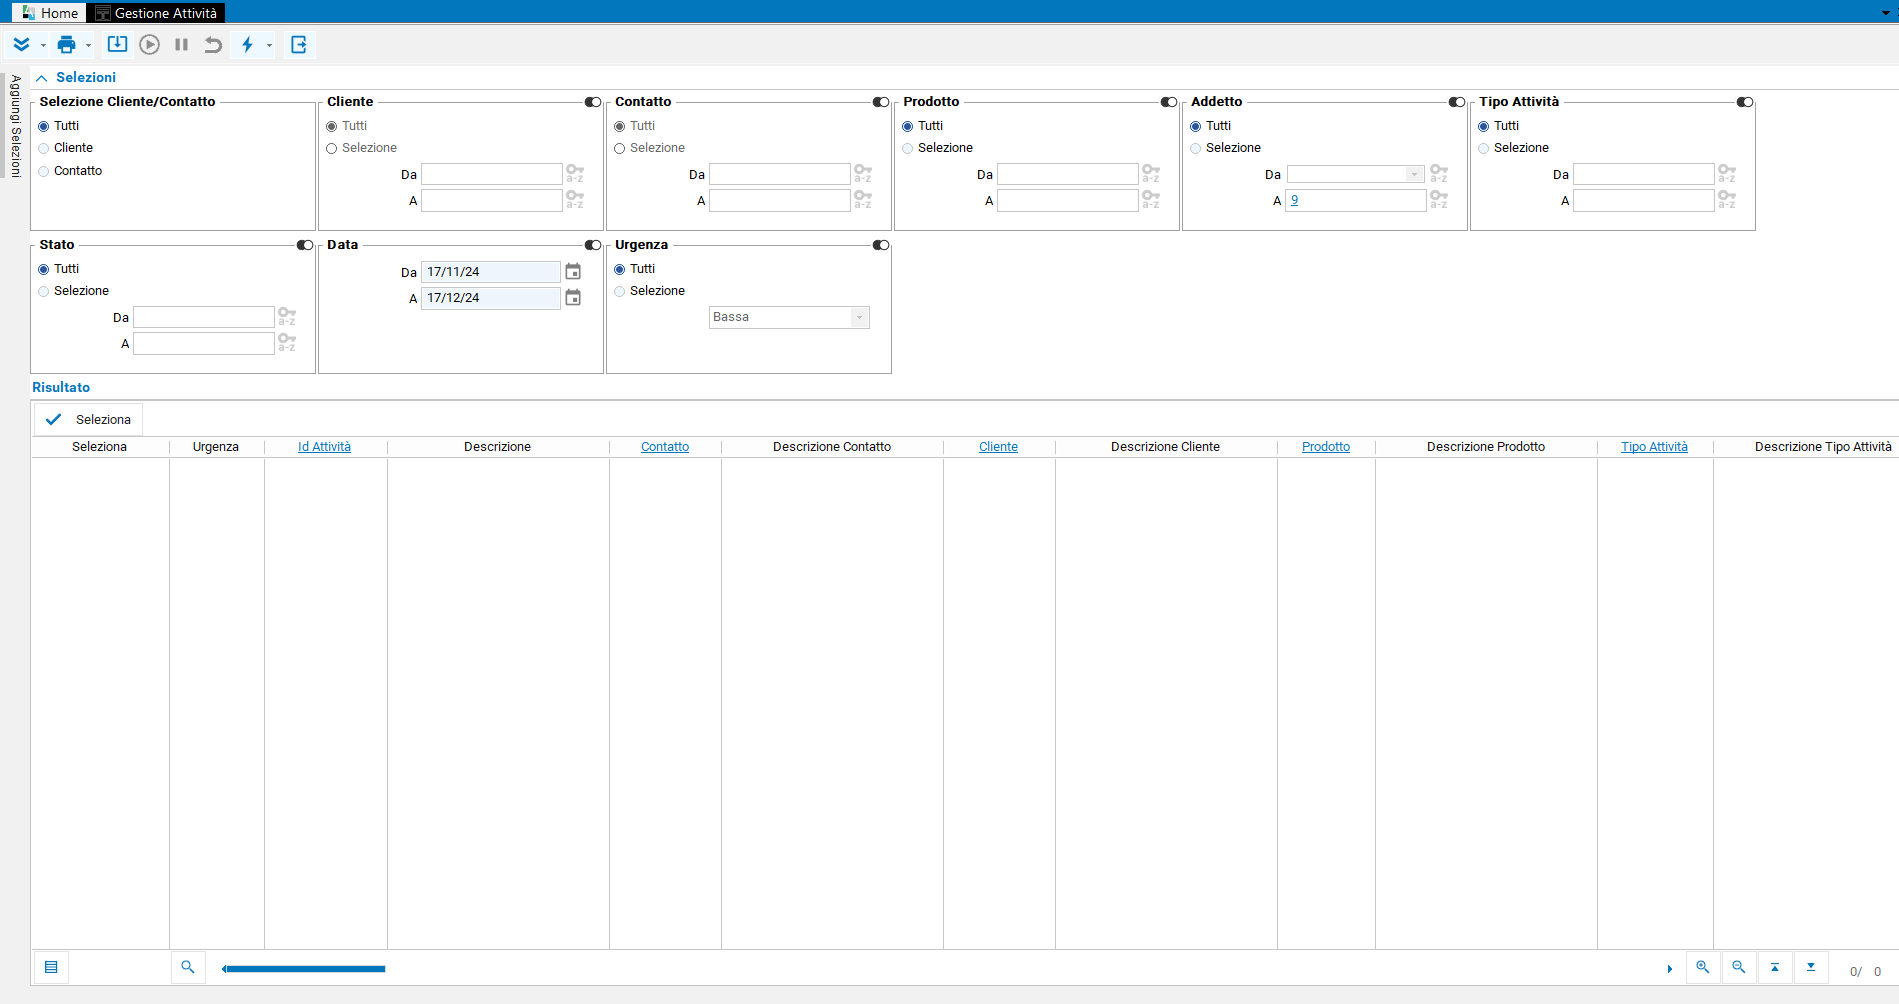Click the Addetto A field with value 9
Image resolution: width=1899 pixels, height=1004 pixels.
pos(1355,200)
